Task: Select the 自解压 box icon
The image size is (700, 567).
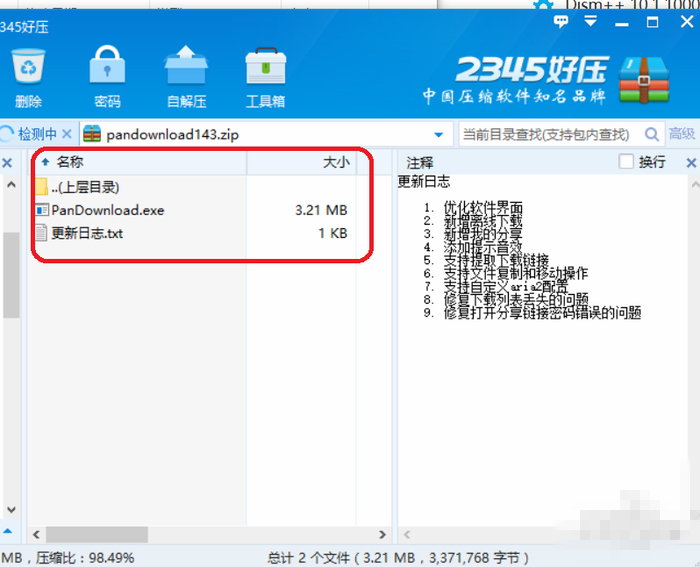Action: 186,65
